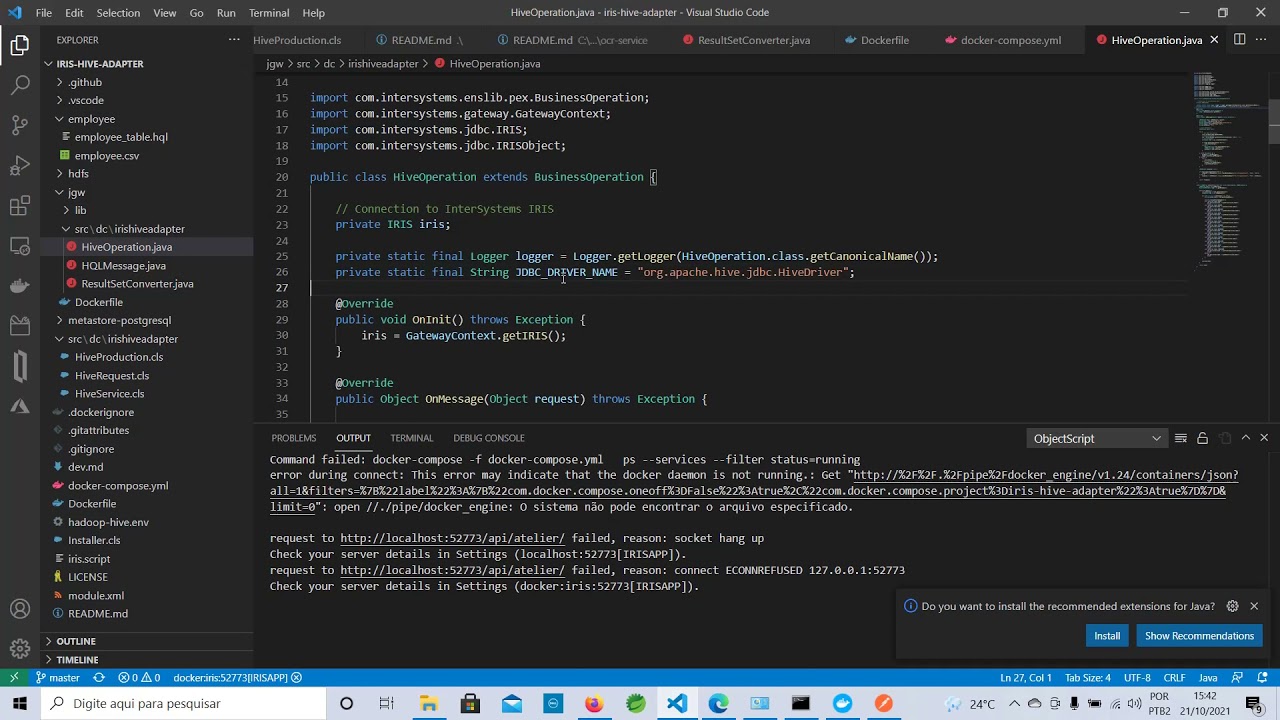Image resolution: width=1280 pixels, height=720 pixels.
Task: Expand the metastore-postgresql folder
Action: click(119, 320)
